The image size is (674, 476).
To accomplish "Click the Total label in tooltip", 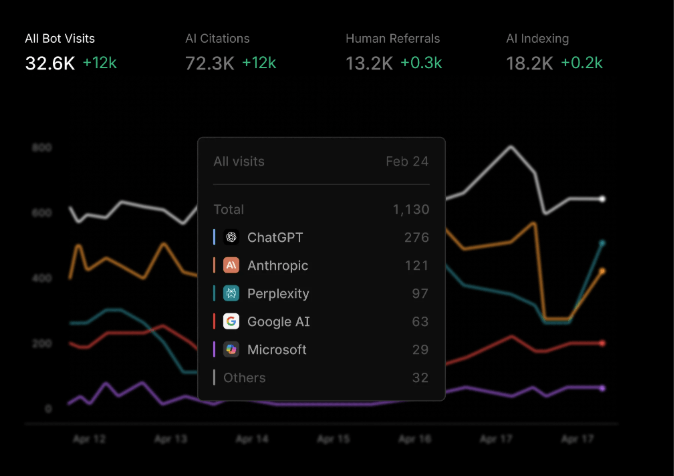I will point(229,209).
